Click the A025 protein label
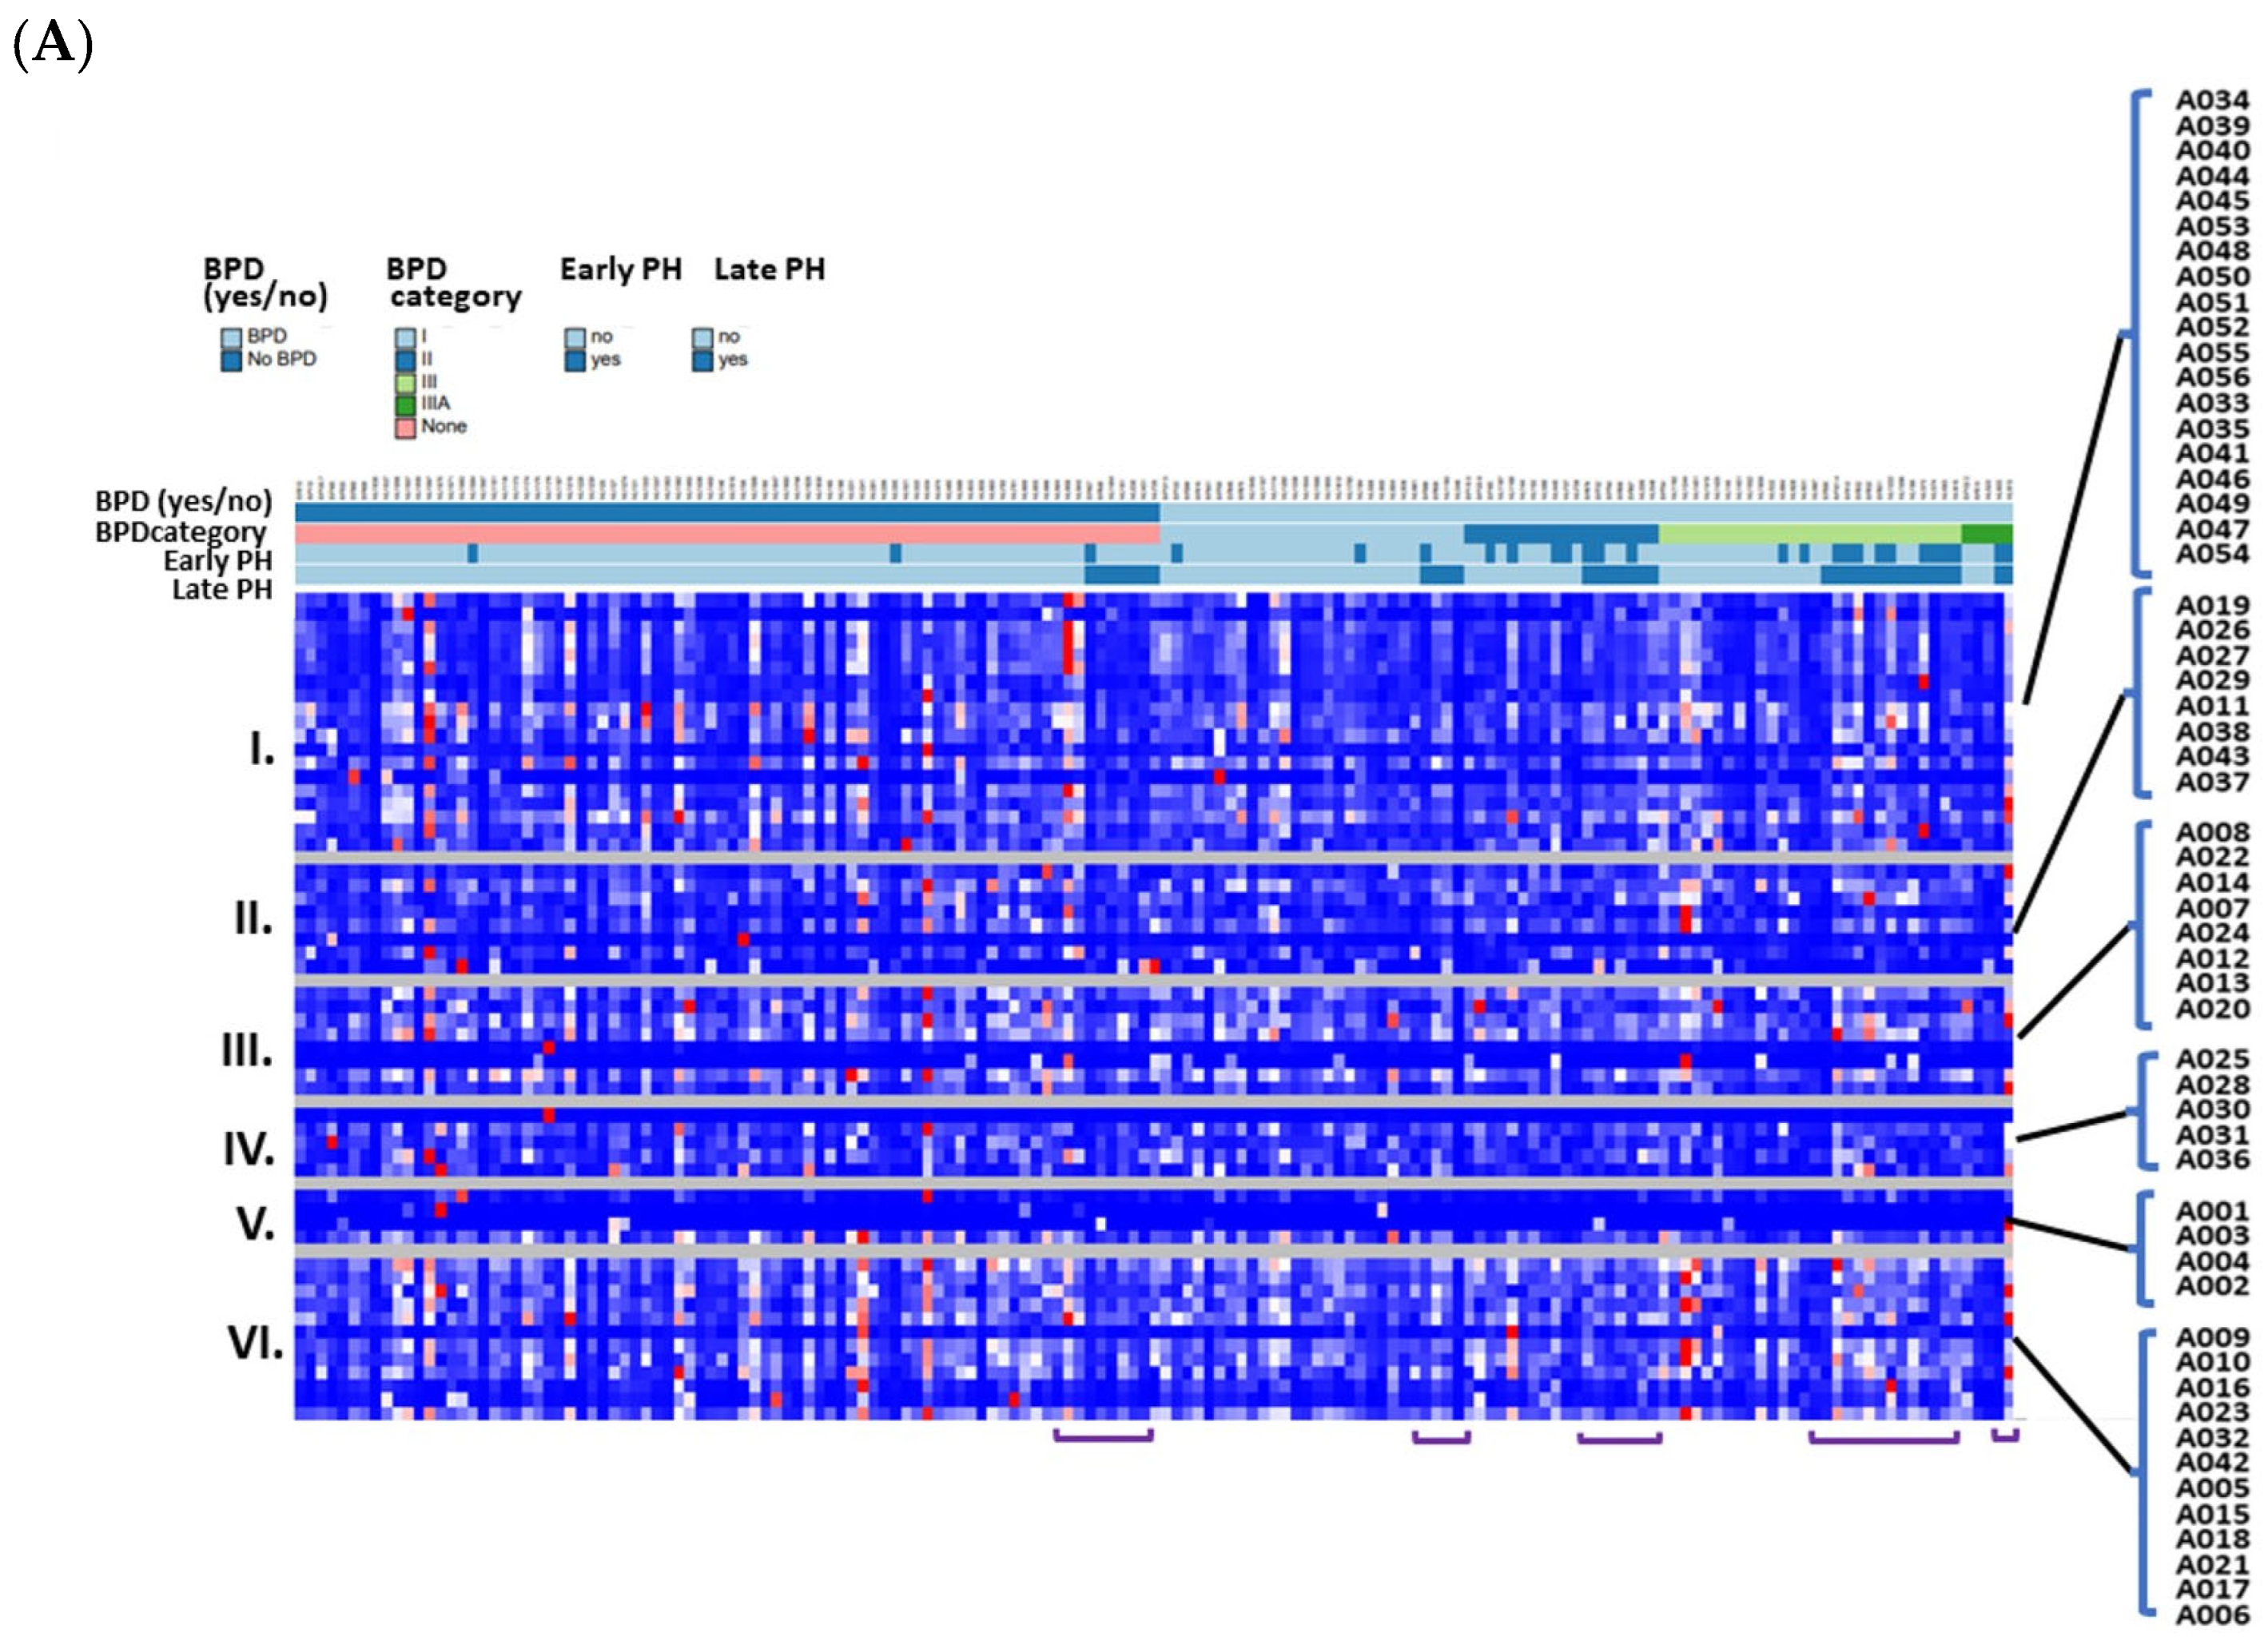Viewport: 2268px width, 1641px height. pos(2212,1059)
